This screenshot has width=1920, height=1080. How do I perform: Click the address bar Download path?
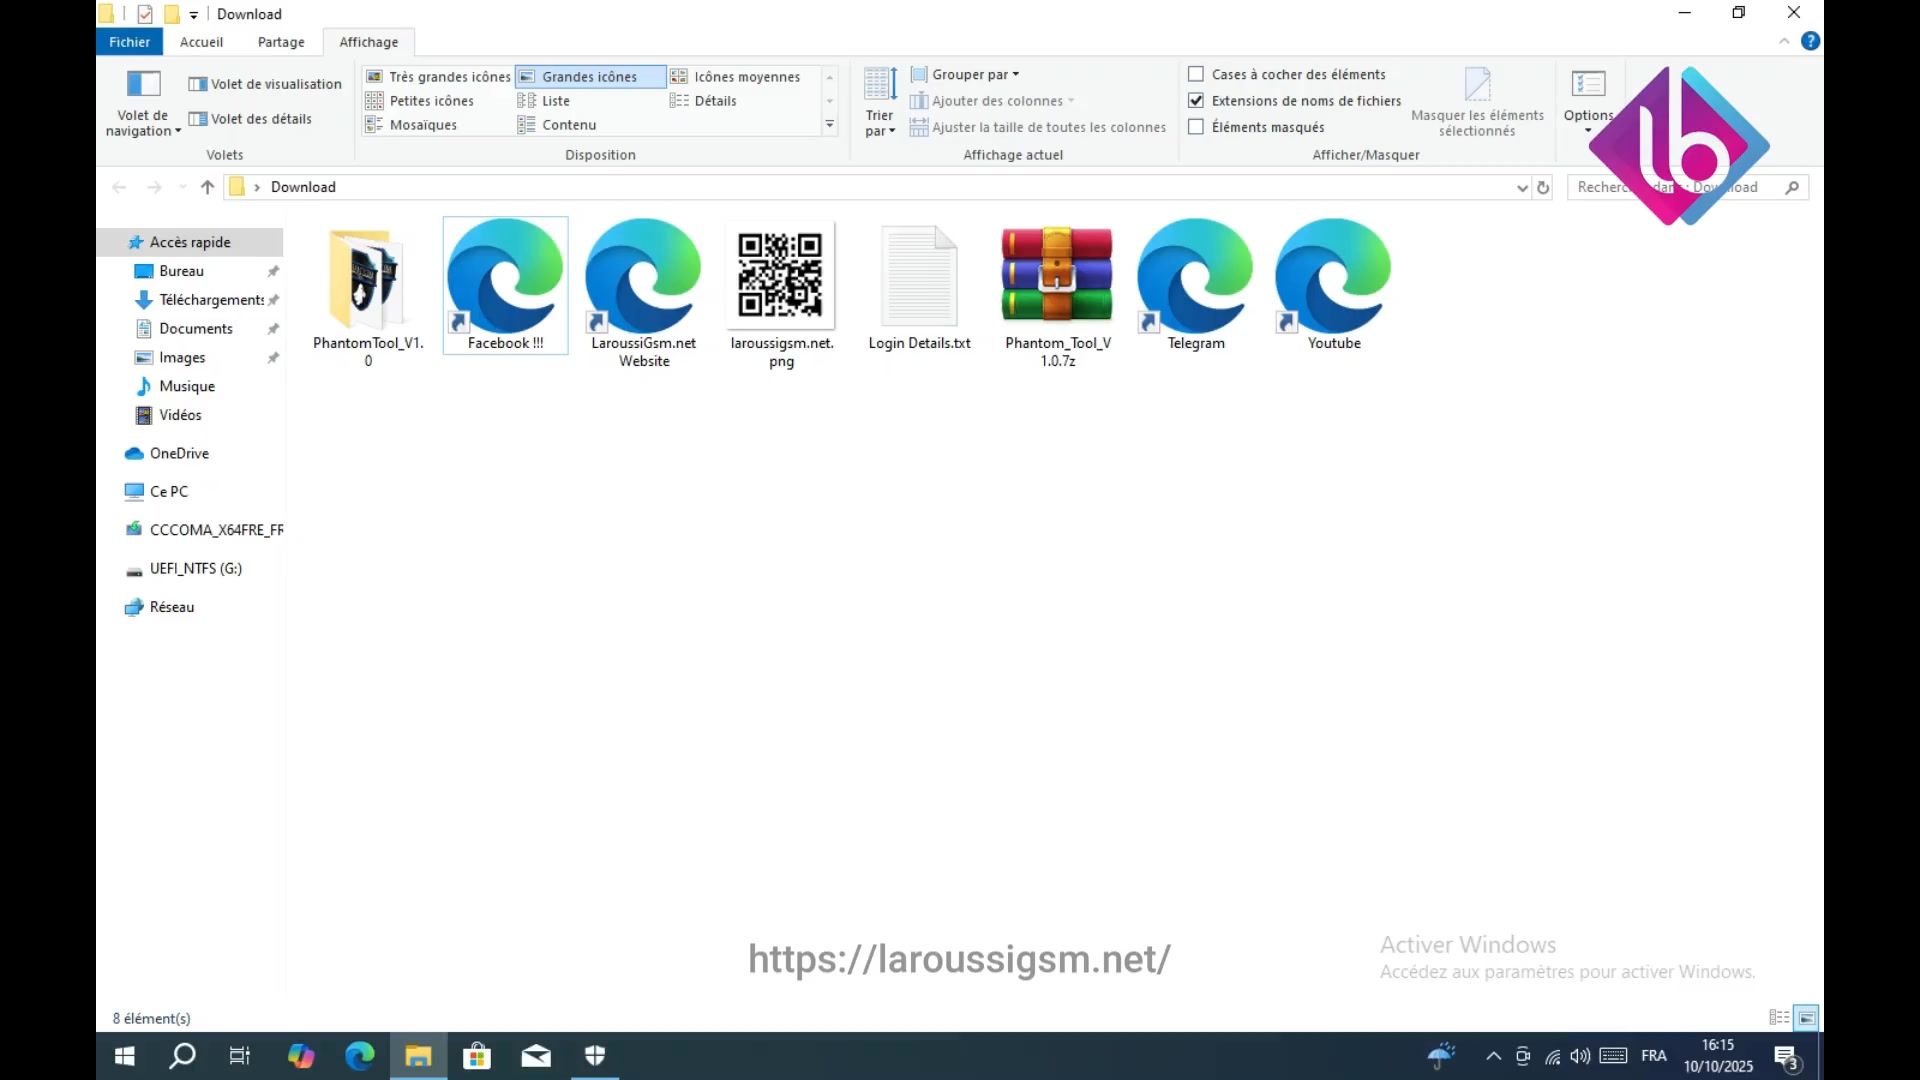303,187
